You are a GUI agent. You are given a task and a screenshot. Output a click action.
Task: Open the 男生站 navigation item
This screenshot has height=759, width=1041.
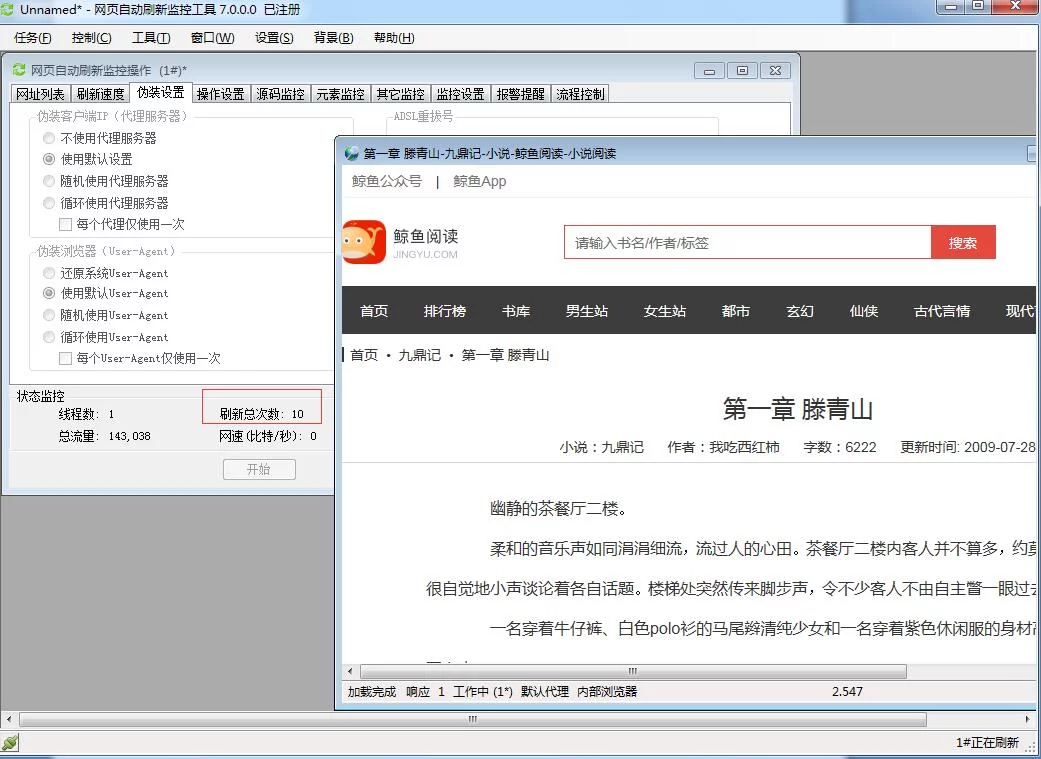(x=587, y=311)
